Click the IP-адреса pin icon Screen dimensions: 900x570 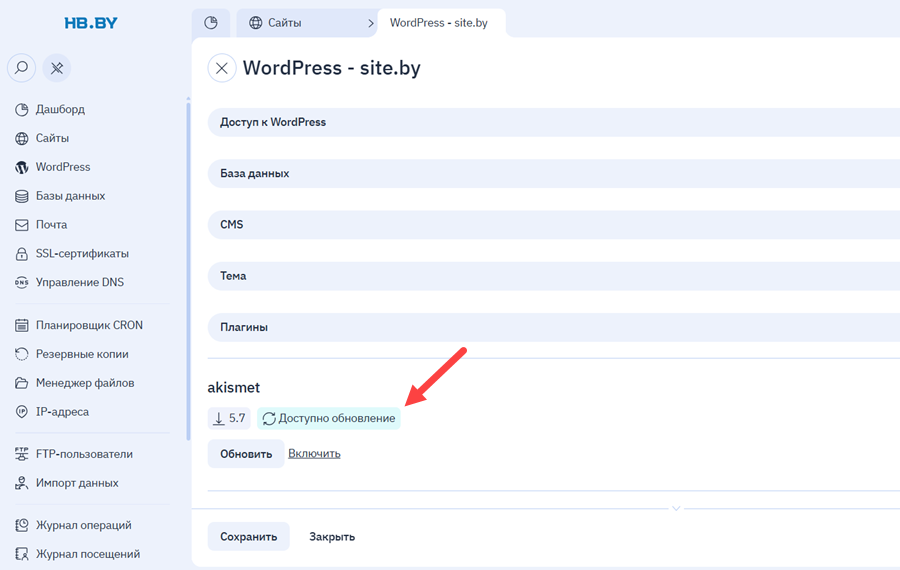pyautogui.click(x=22, y=412)
